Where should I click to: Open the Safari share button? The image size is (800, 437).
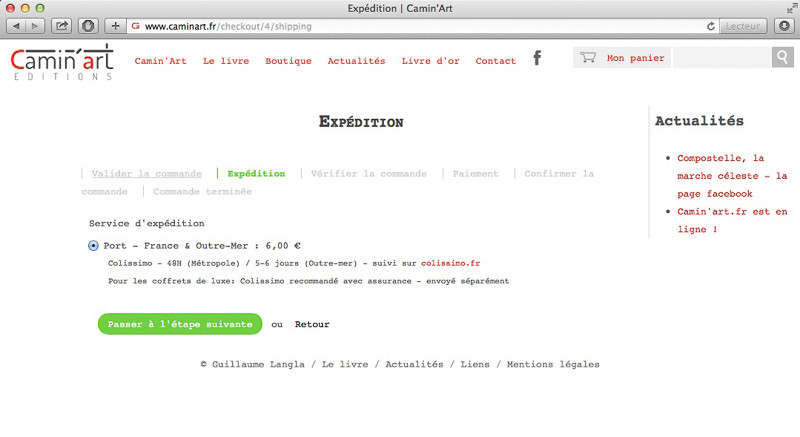click(x=62, y=25)
